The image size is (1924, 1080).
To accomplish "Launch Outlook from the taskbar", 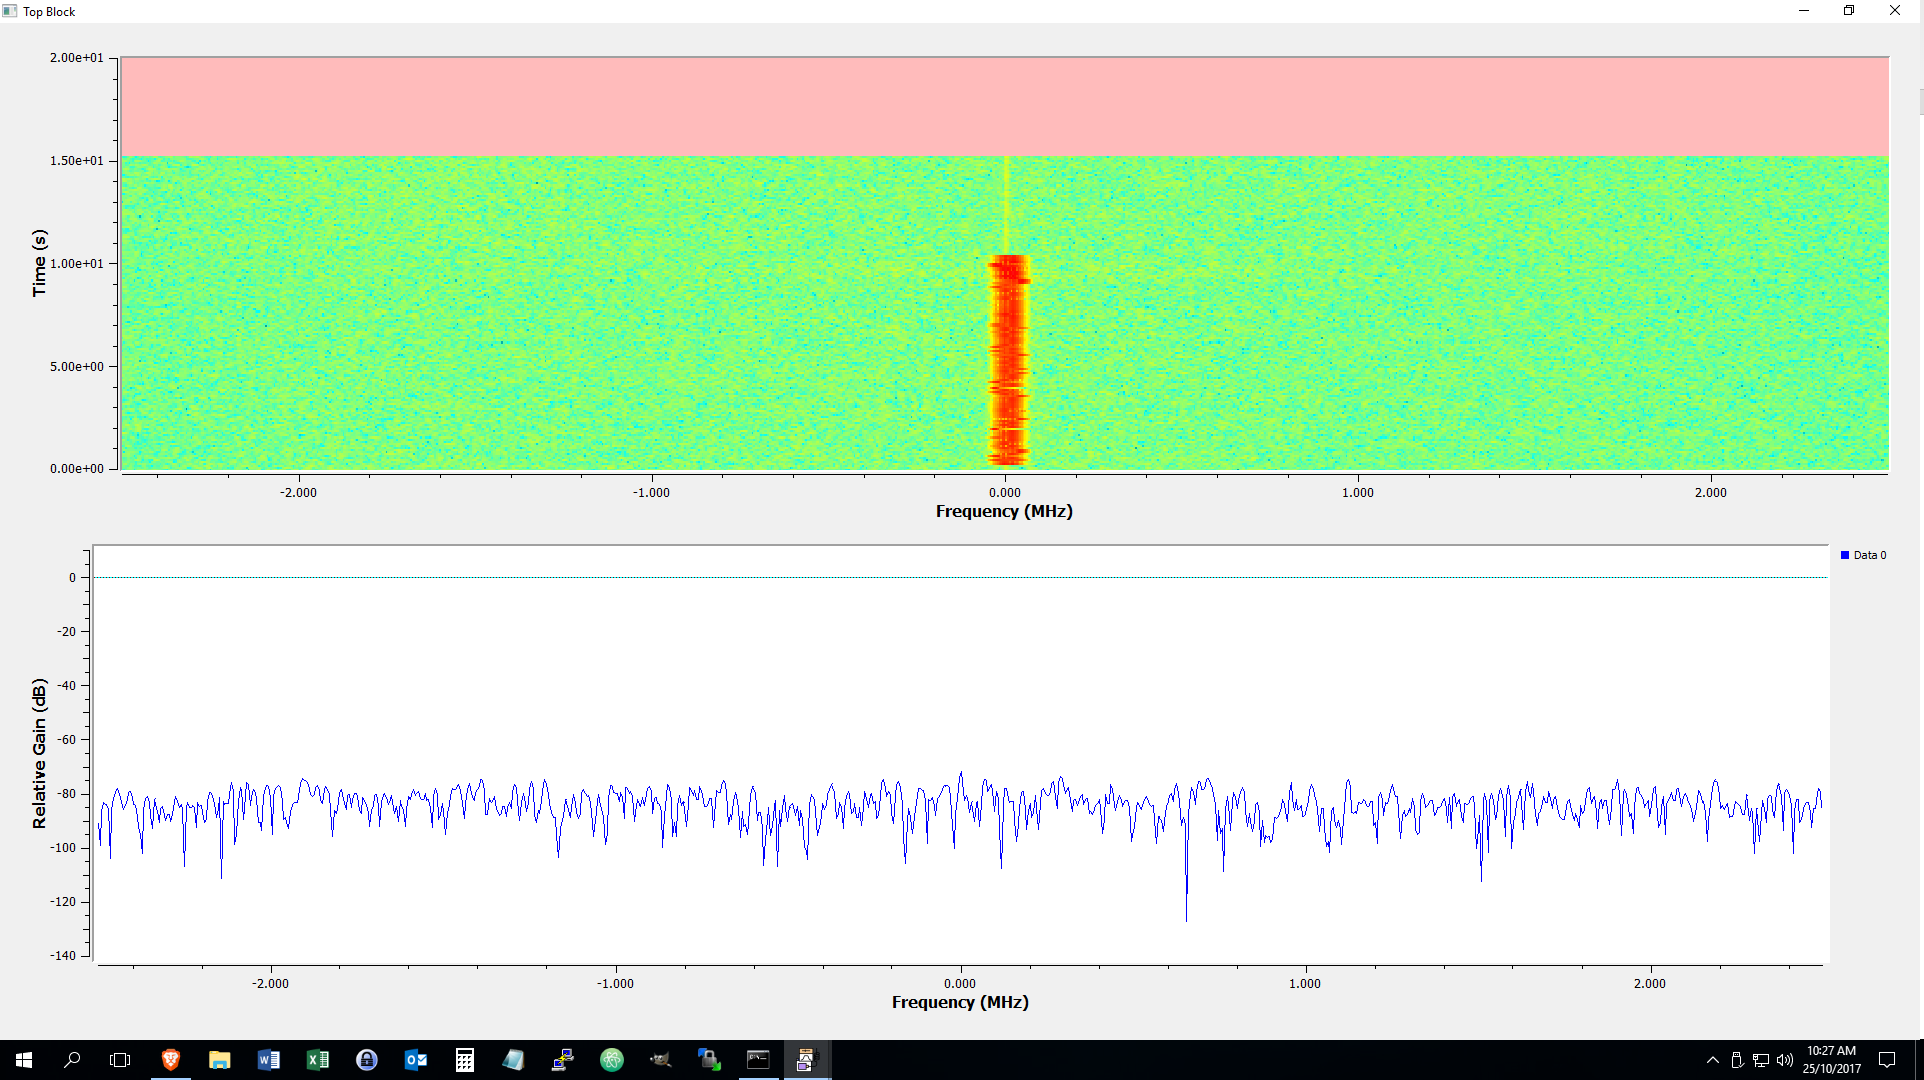I will [416, 1060].
